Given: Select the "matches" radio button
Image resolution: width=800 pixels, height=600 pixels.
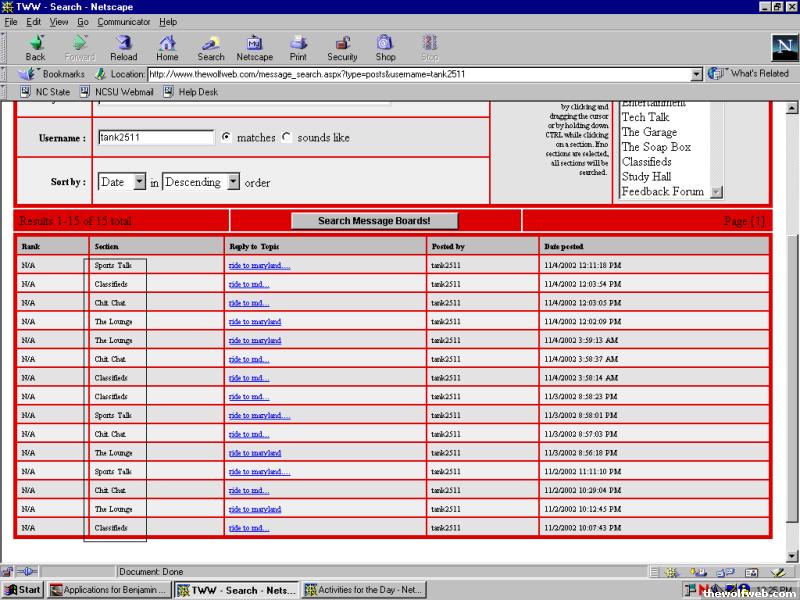Looking at the screenshot, I should click(226, 137).
